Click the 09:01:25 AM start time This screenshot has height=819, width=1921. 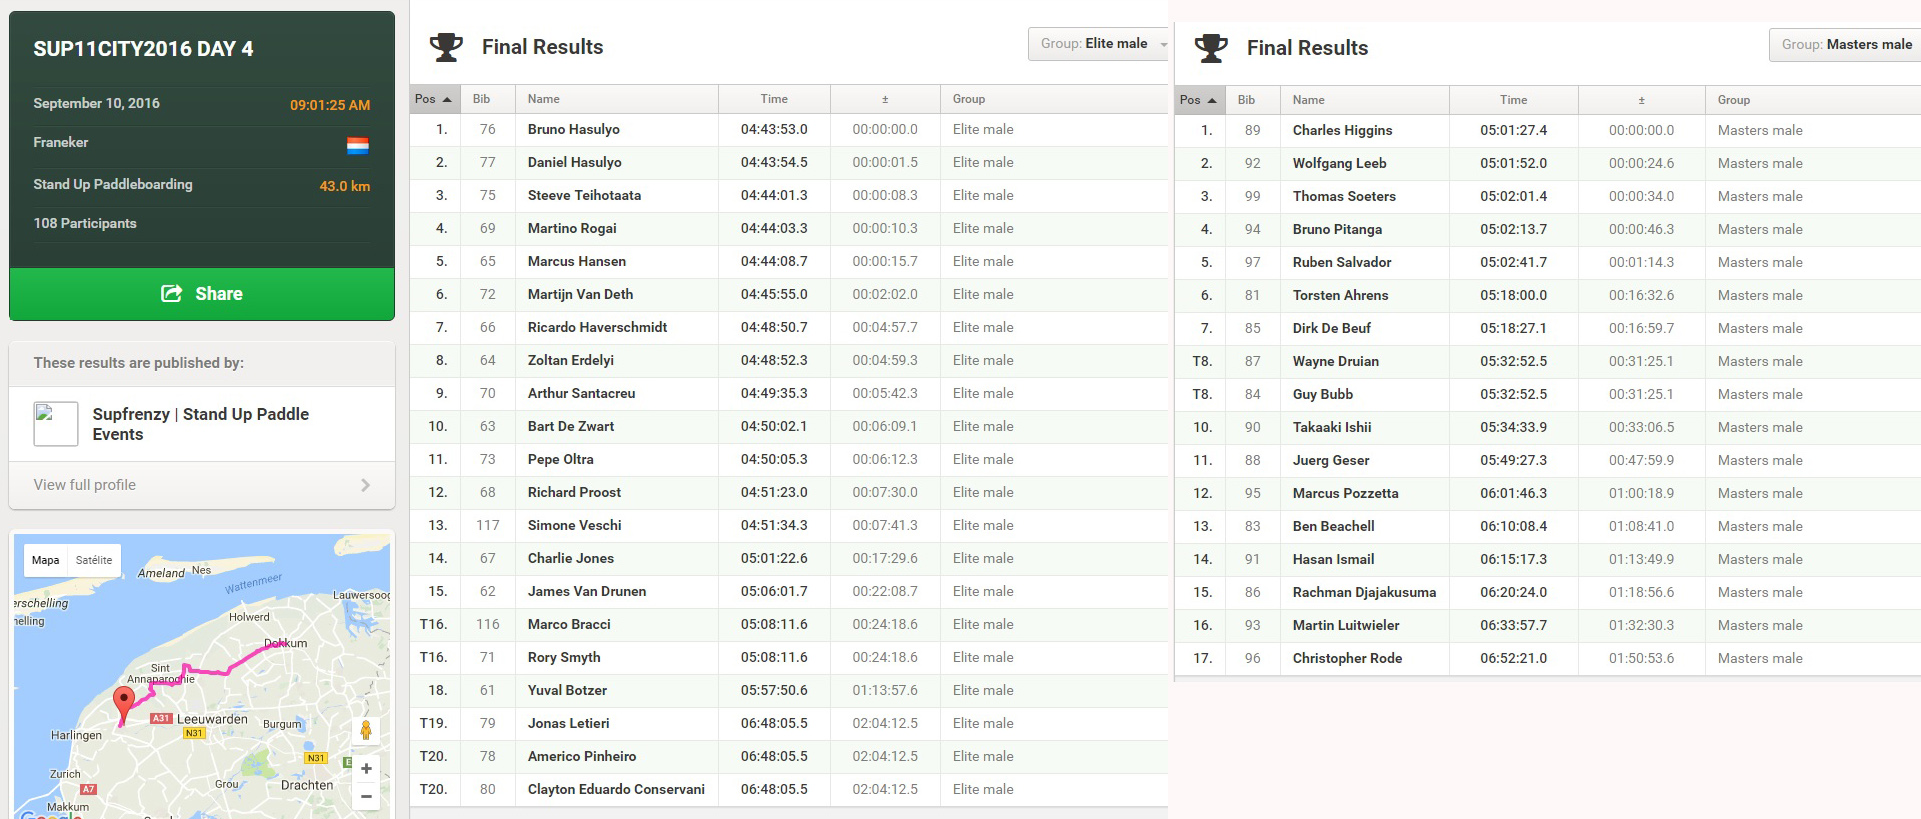click(330, 105)
